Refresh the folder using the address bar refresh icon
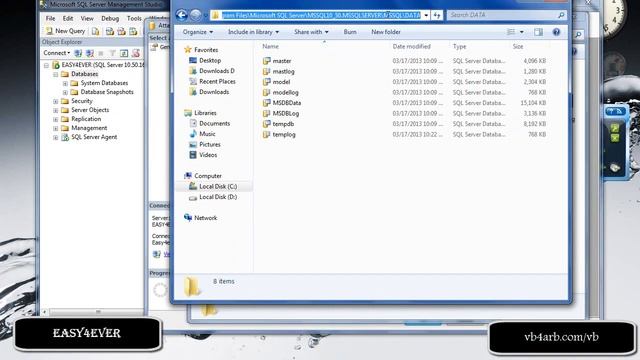The image size is (640, 360). 437,16
